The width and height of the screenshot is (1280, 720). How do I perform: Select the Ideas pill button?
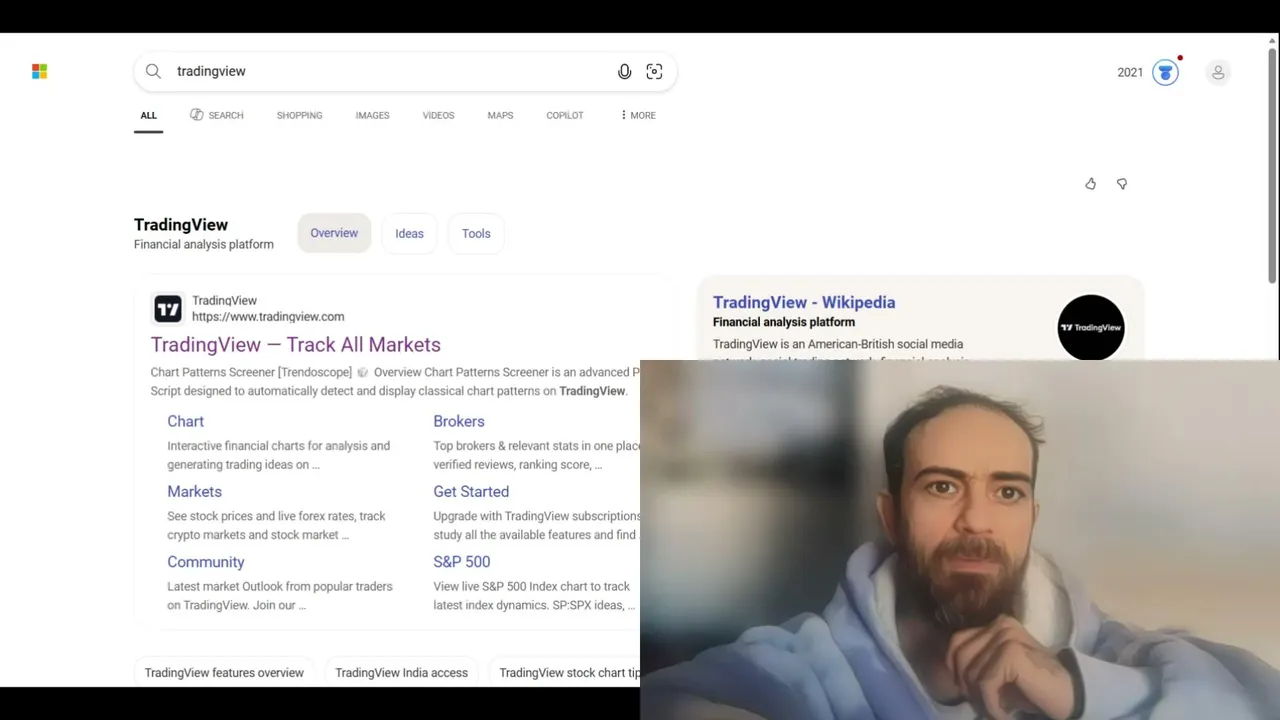[409, 233]
